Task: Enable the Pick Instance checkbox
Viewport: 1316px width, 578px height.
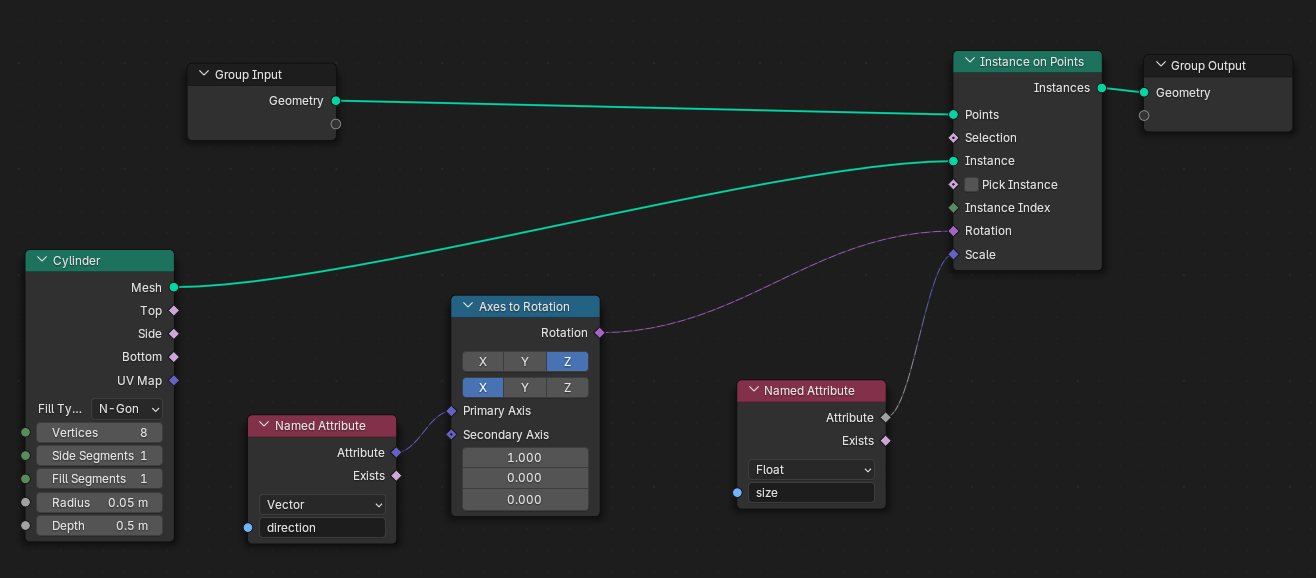Action: coord(971,185)
